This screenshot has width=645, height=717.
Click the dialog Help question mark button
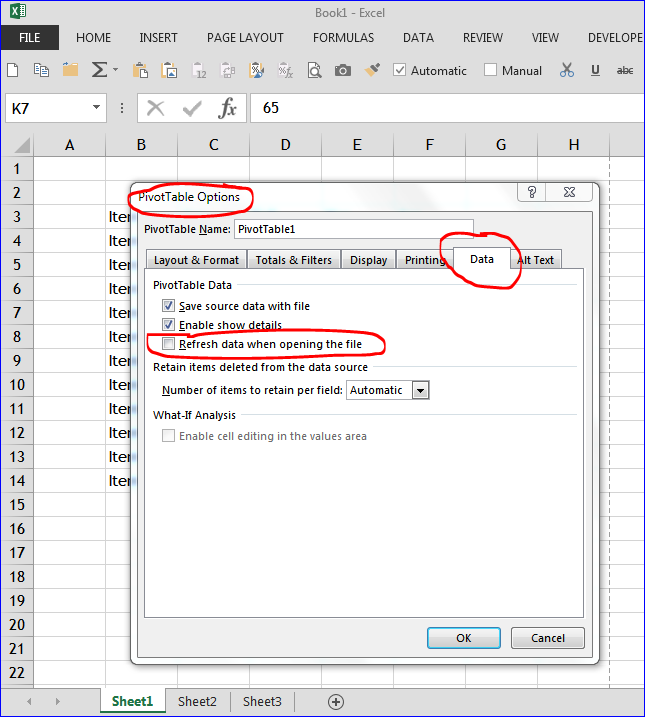[x=532, y=192]
